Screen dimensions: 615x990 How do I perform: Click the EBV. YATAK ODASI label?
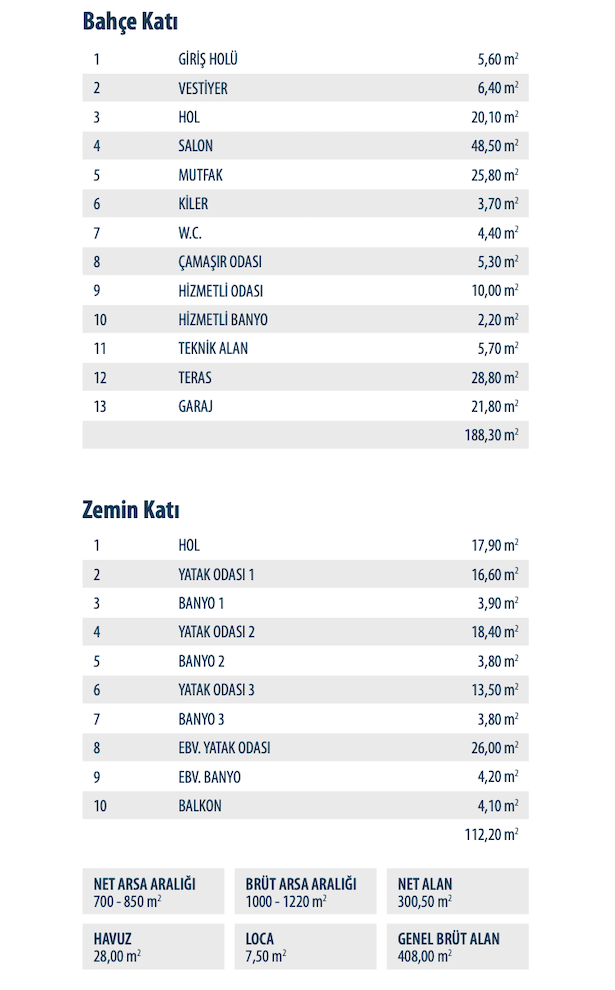pyautogui.click(x=224, y=748)
